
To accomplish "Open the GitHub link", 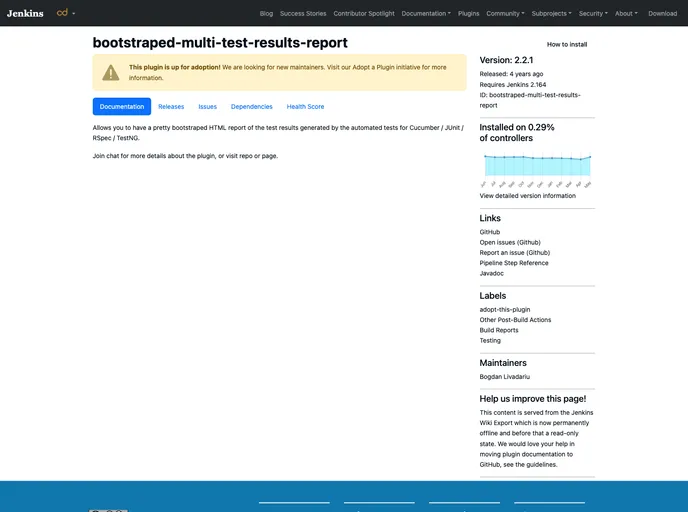I will coord(490,232).
